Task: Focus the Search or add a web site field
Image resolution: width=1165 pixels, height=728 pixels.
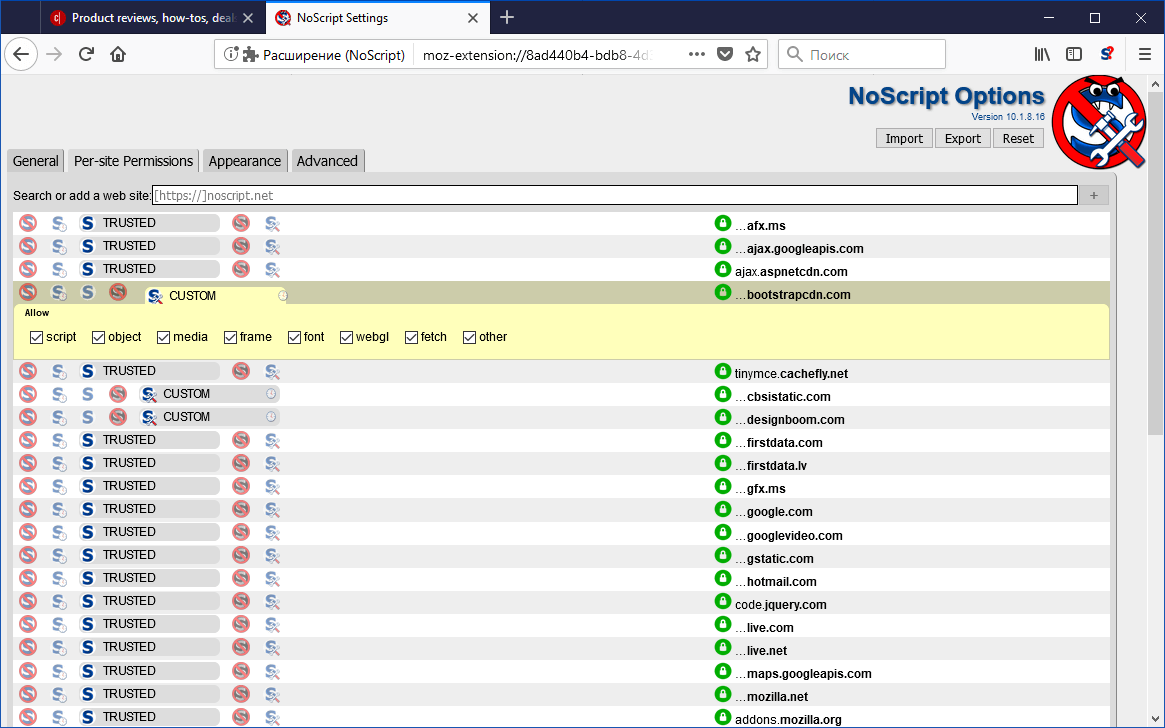Action: (x=614, y=195)
